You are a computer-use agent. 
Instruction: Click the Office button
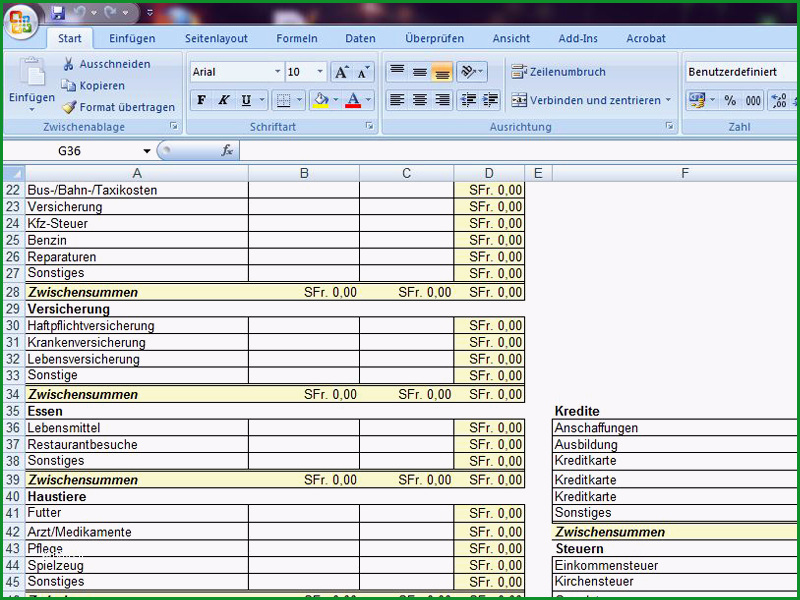pyautogui.click(x=20, y=21)
